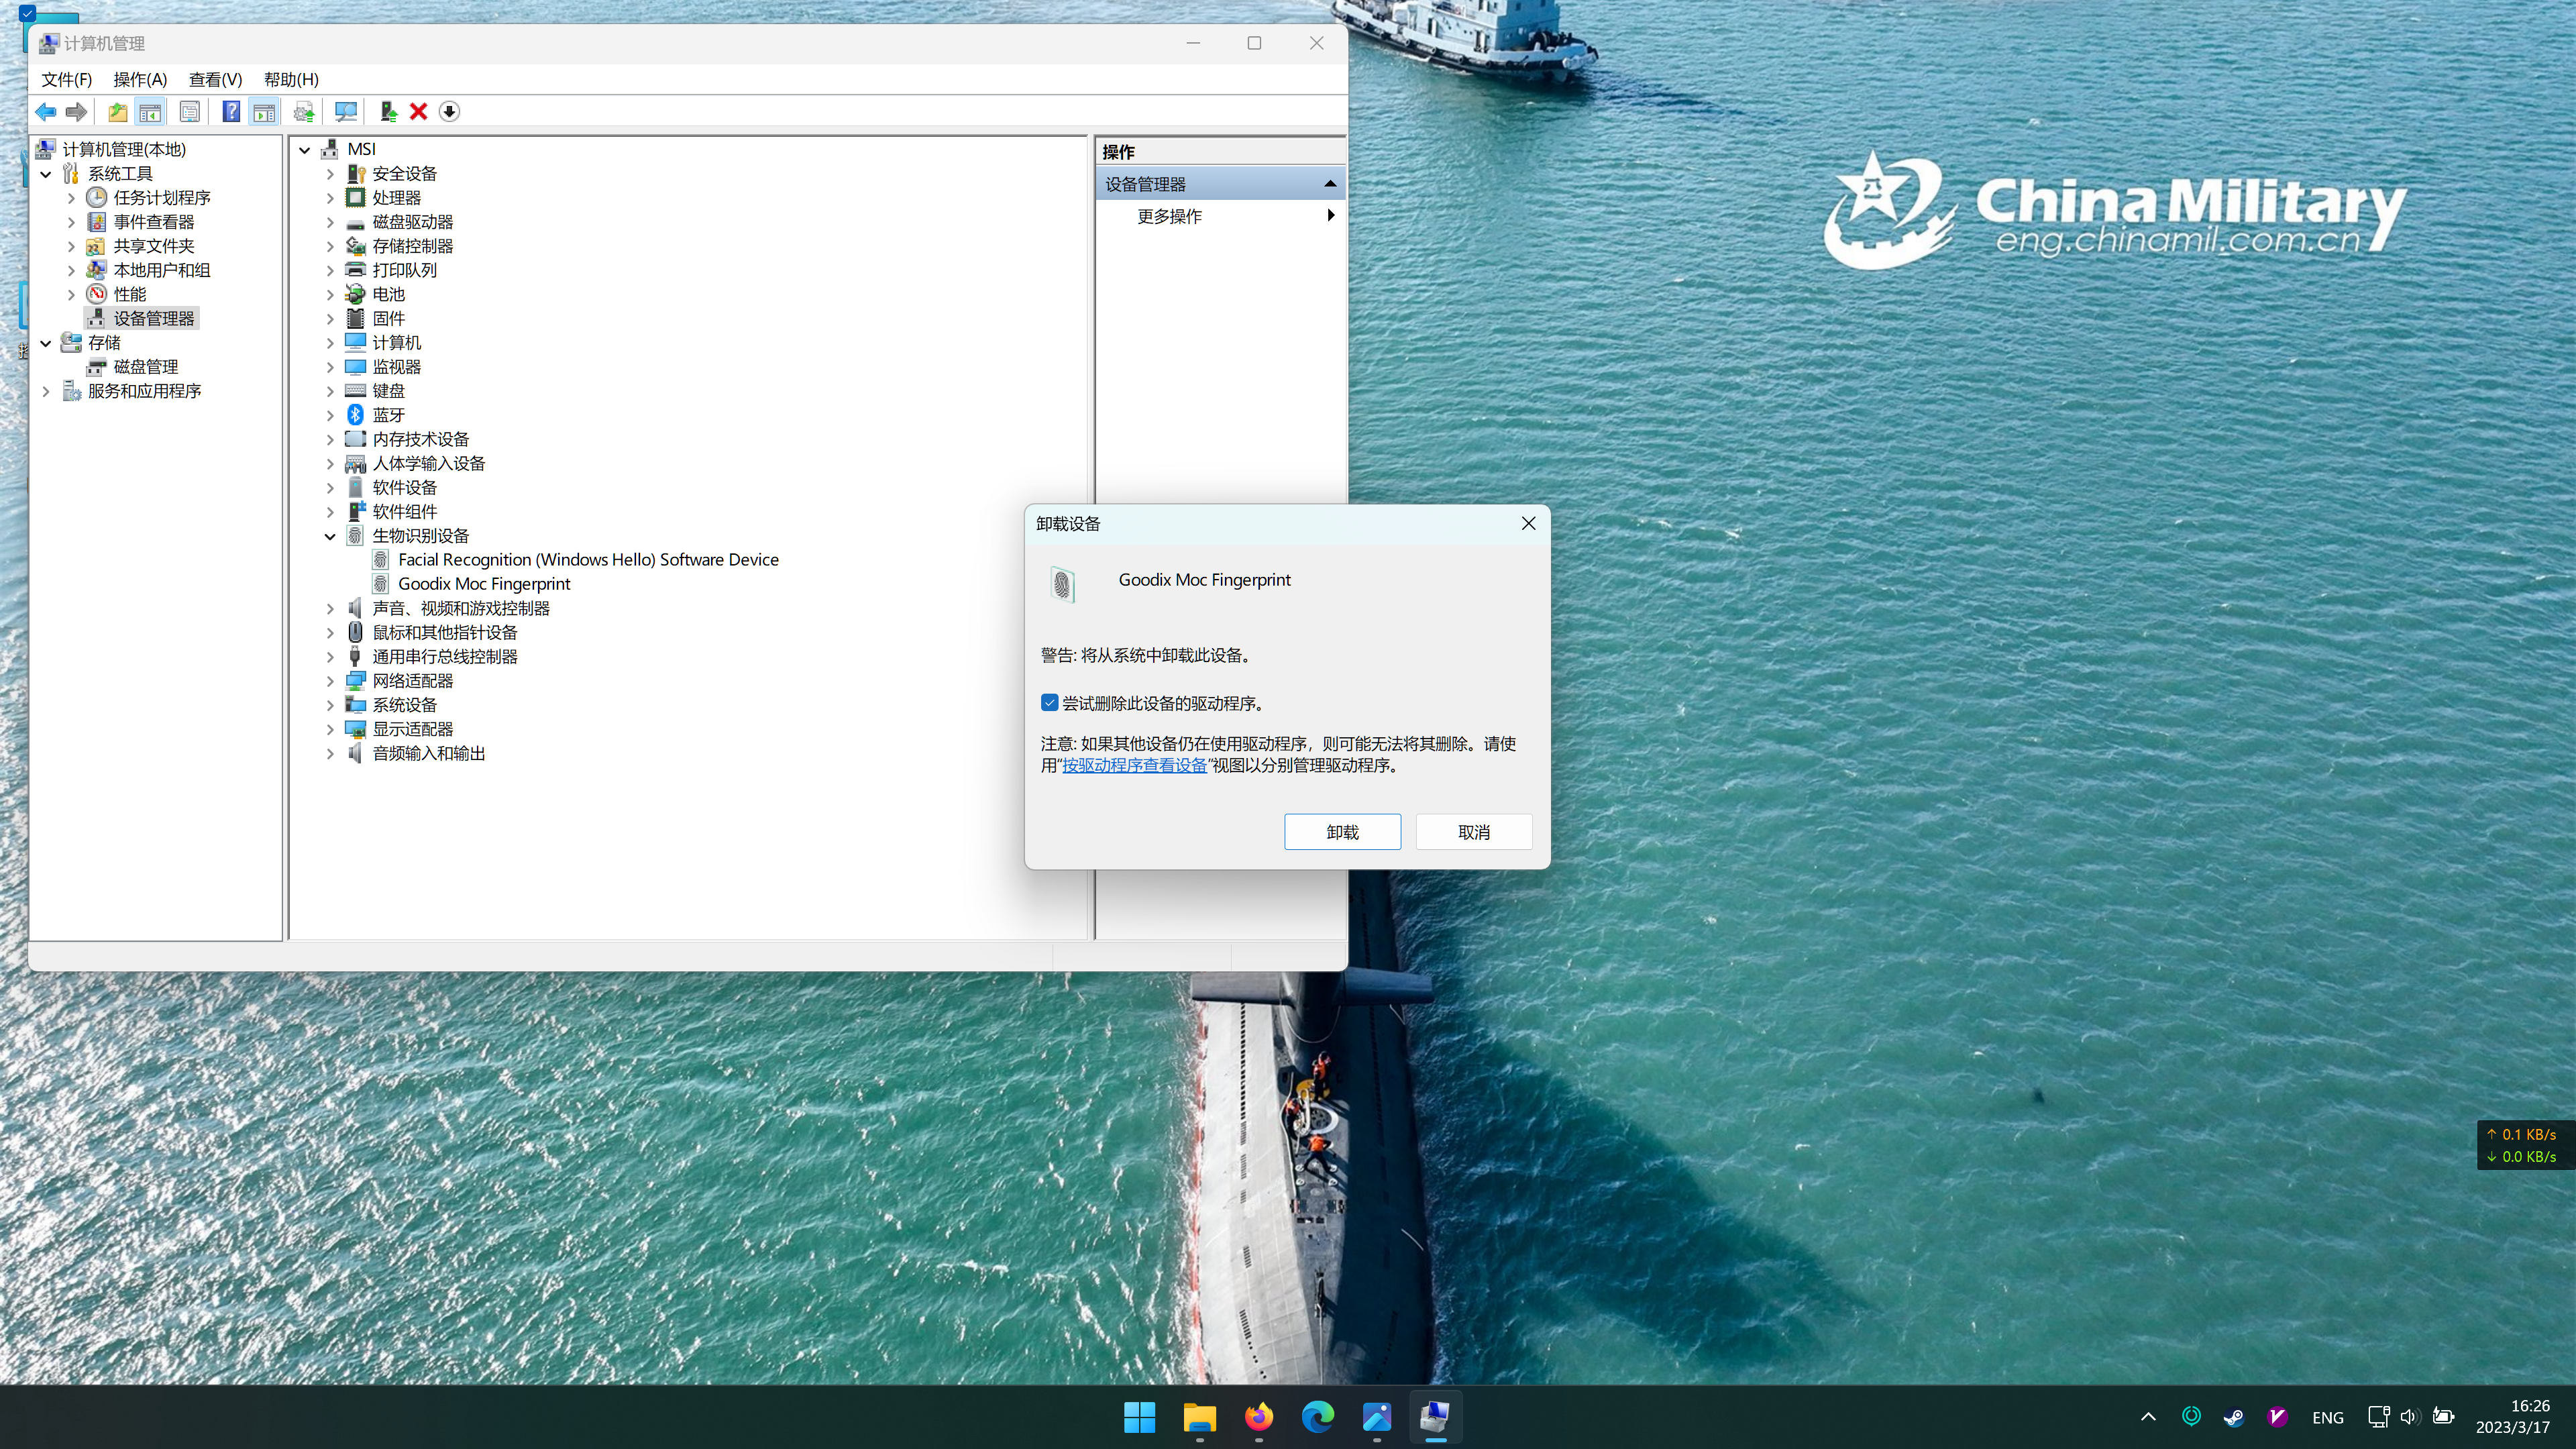Click the 按驱动程序查看设备 link
2576x1449 pixels.
point(1134,765)
